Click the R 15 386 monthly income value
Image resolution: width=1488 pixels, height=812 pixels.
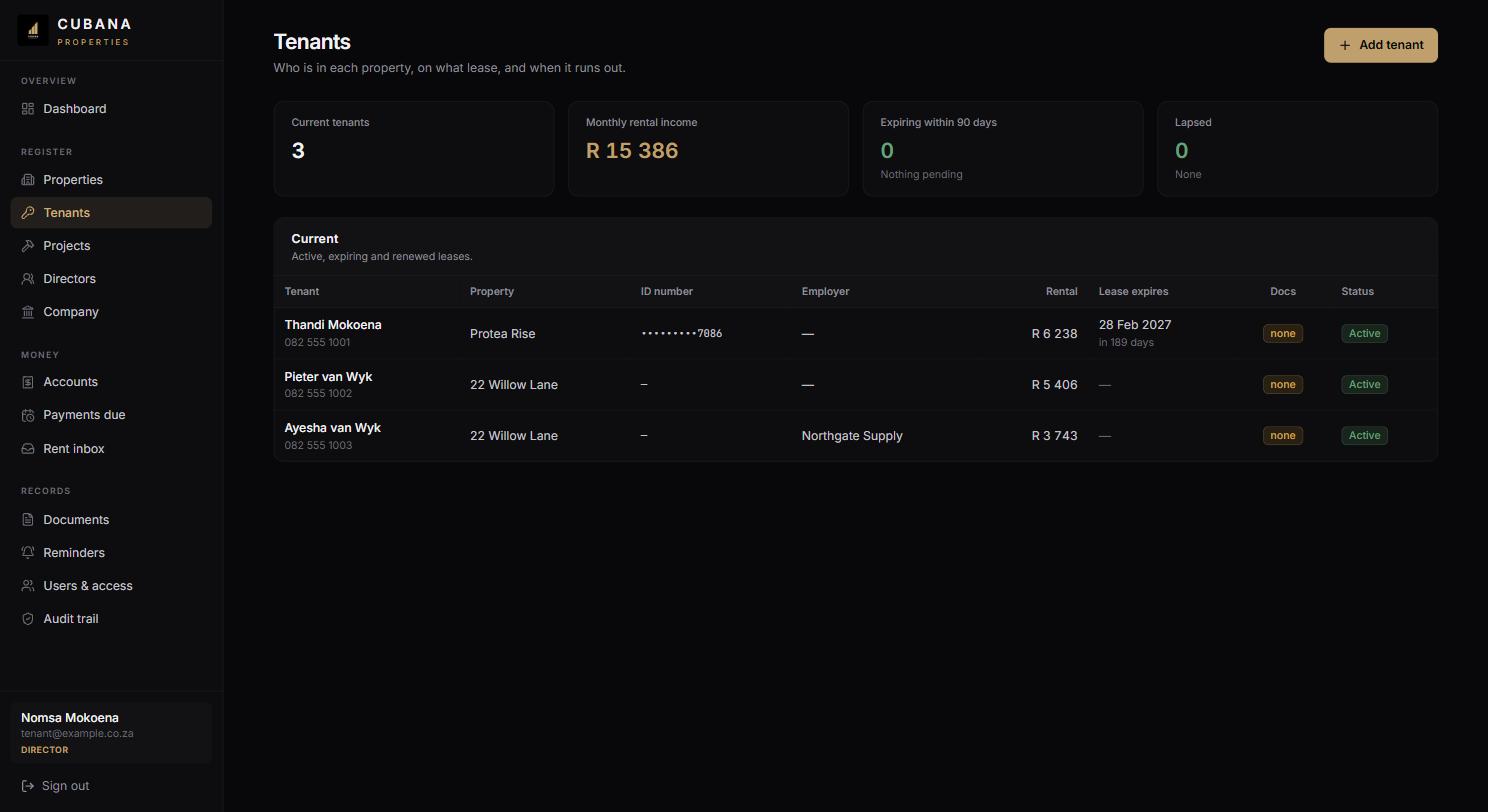point(632,151)
